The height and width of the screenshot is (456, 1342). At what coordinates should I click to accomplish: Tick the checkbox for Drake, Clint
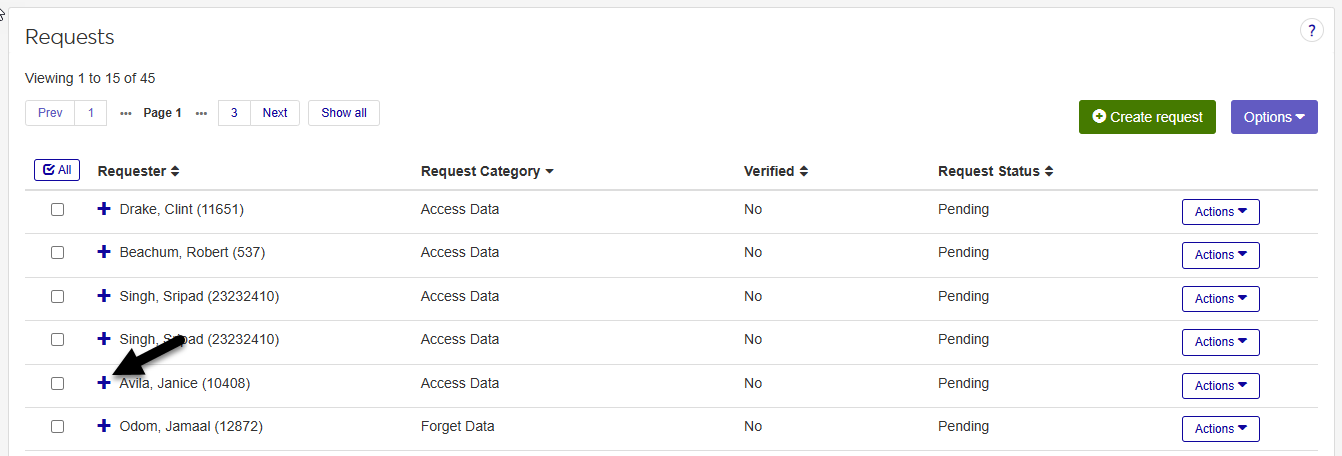[57, 210]
